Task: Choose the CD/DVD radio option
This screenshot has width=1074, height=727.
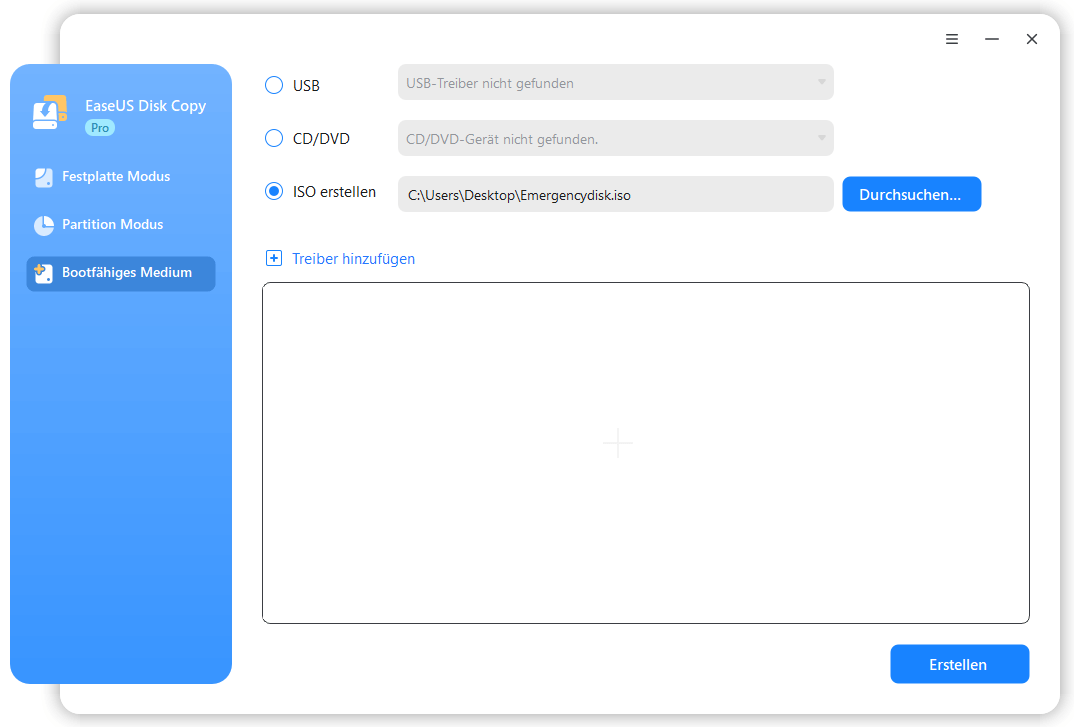Action: point(274,138)
